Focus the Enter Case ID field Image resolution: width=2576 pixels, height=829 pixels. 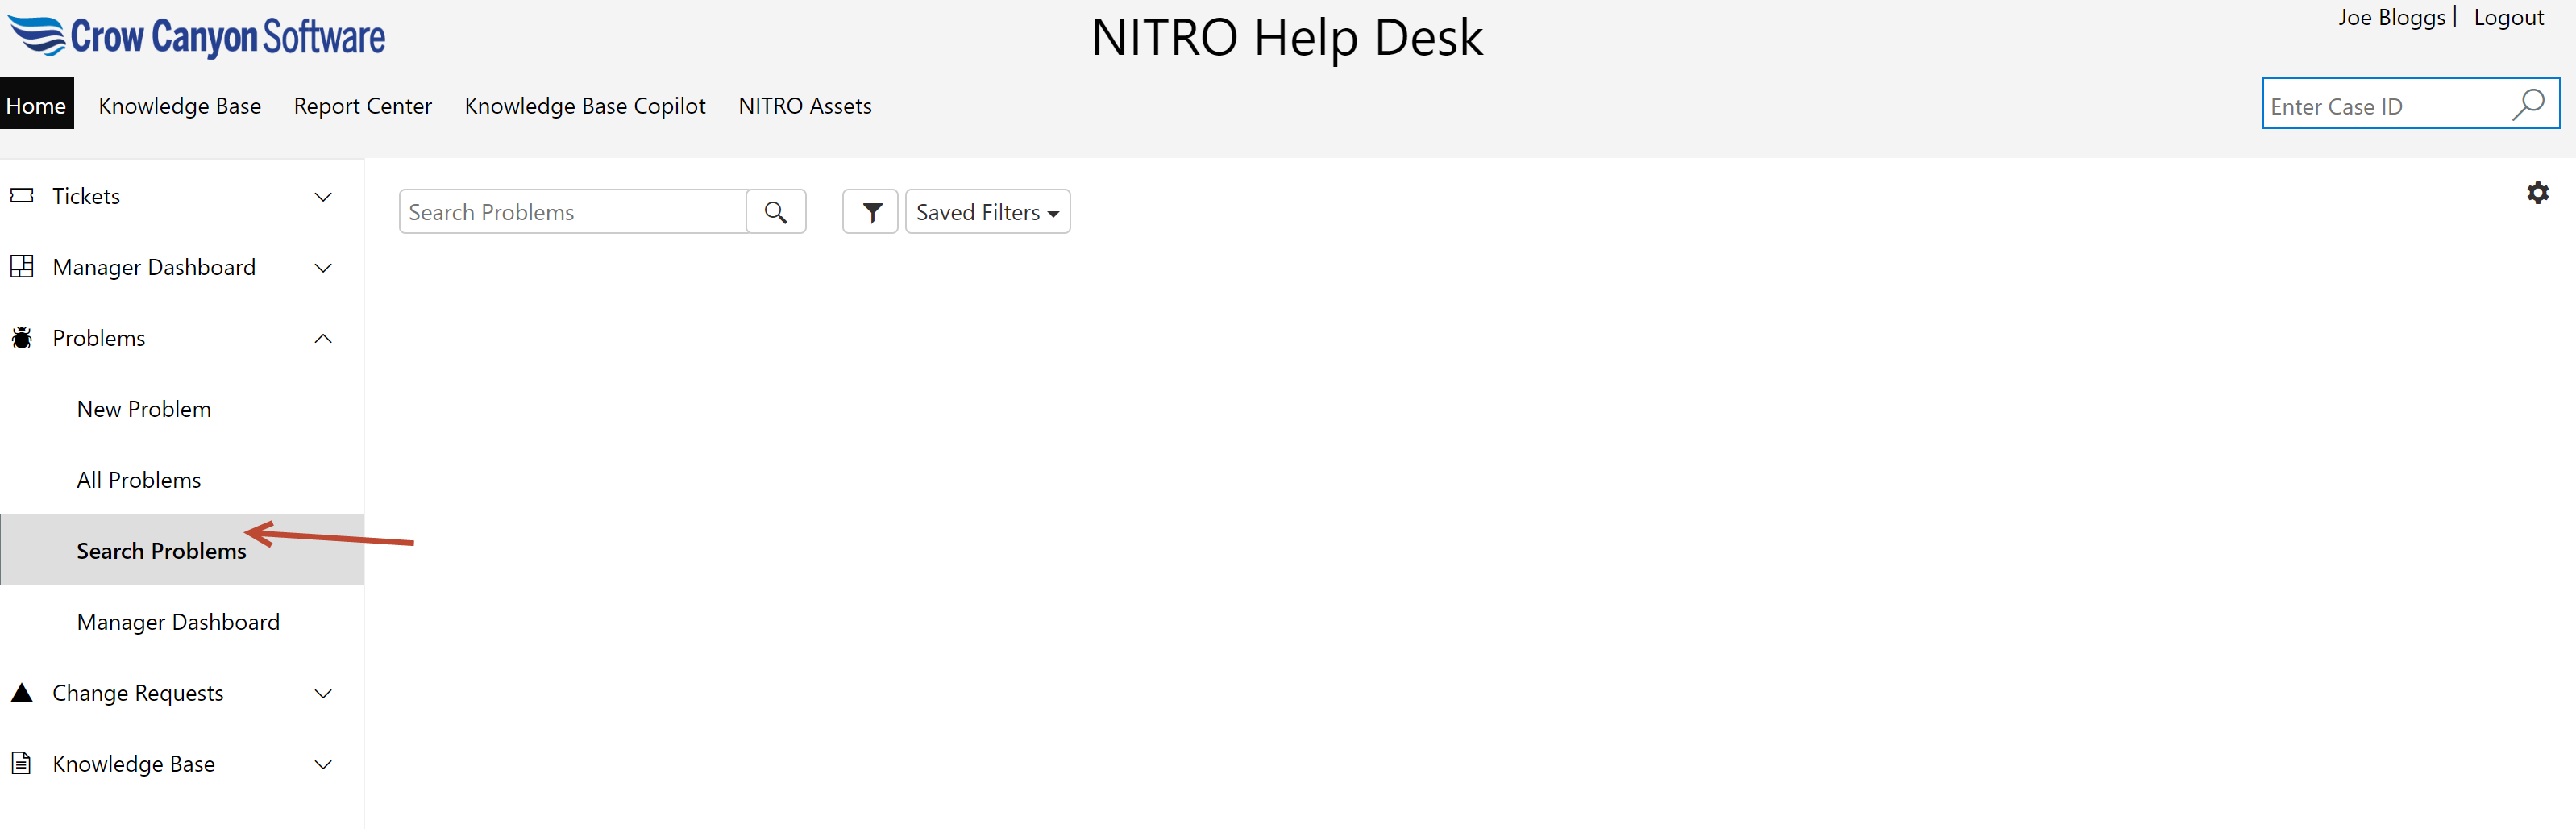(x=2384, y=106)
